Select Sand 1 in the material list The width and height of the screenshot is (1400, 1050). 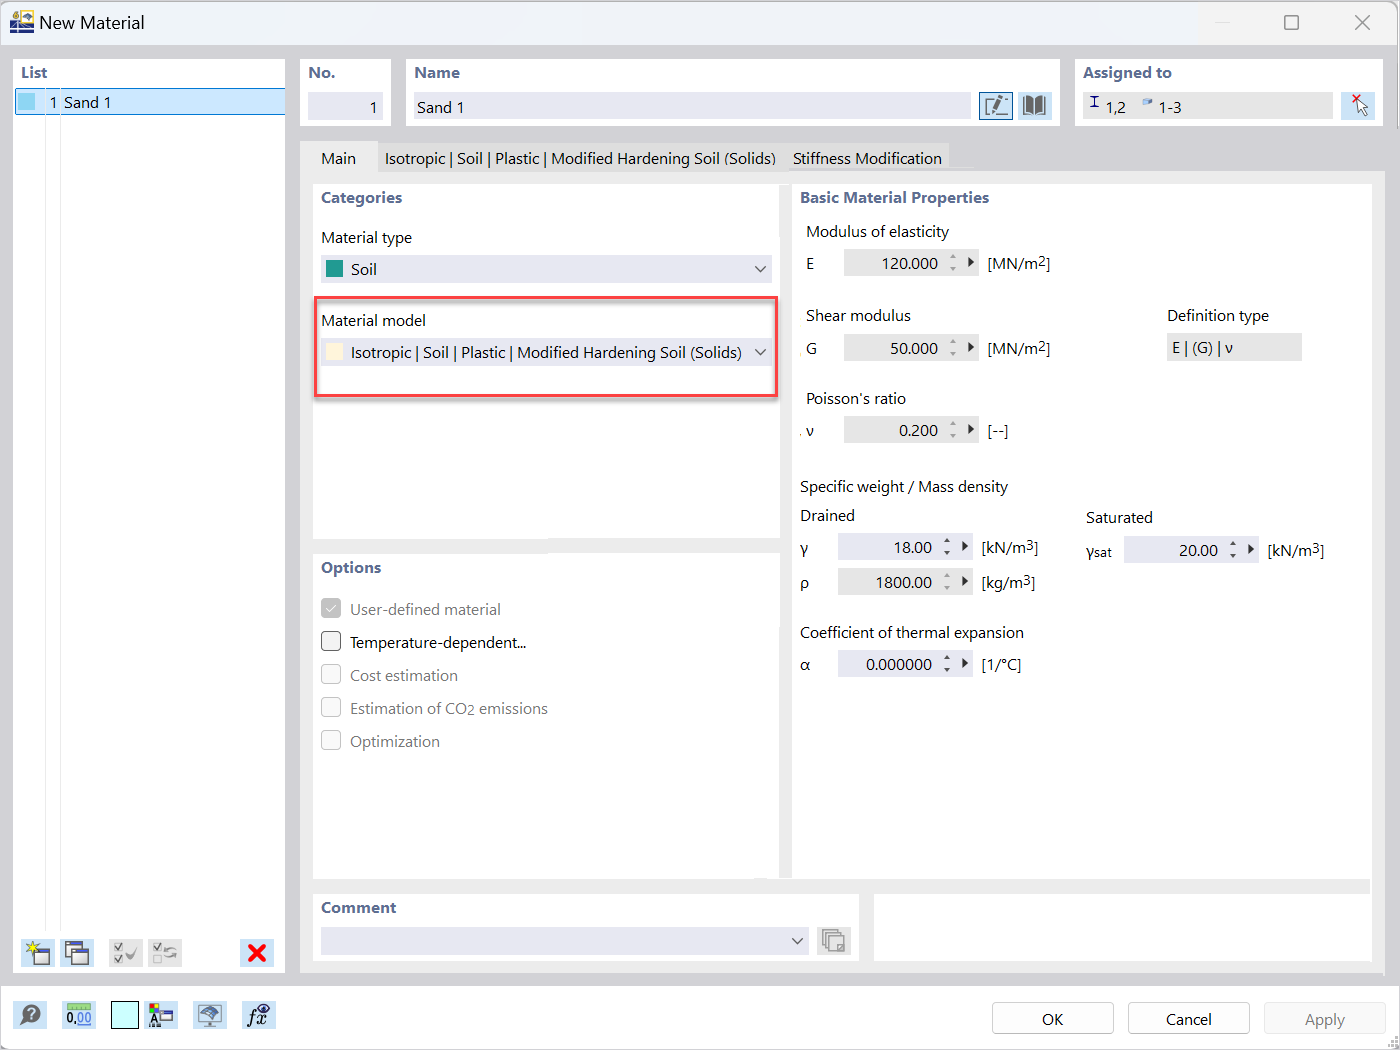tap(150, 102)
